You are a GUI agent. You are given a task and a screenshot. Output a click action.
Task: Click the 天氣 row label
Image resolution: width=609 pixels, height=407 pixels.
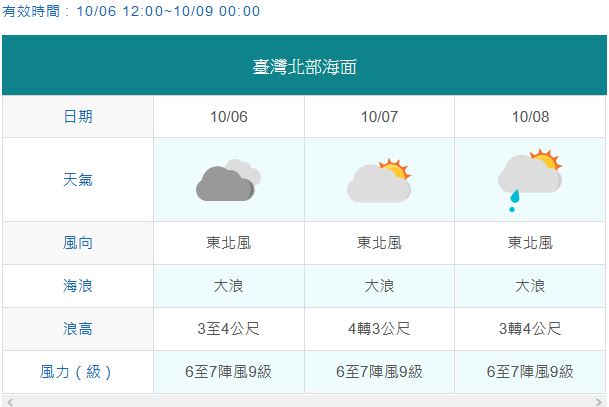coord(78,180)
